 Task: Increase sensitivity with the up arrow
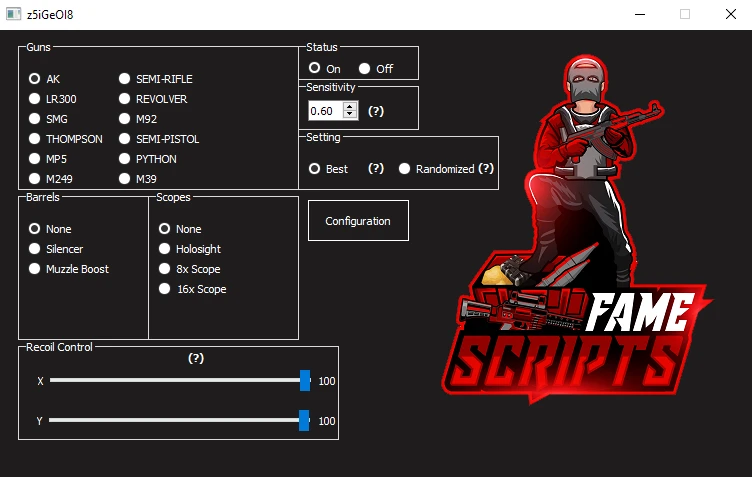pos(350,106)
